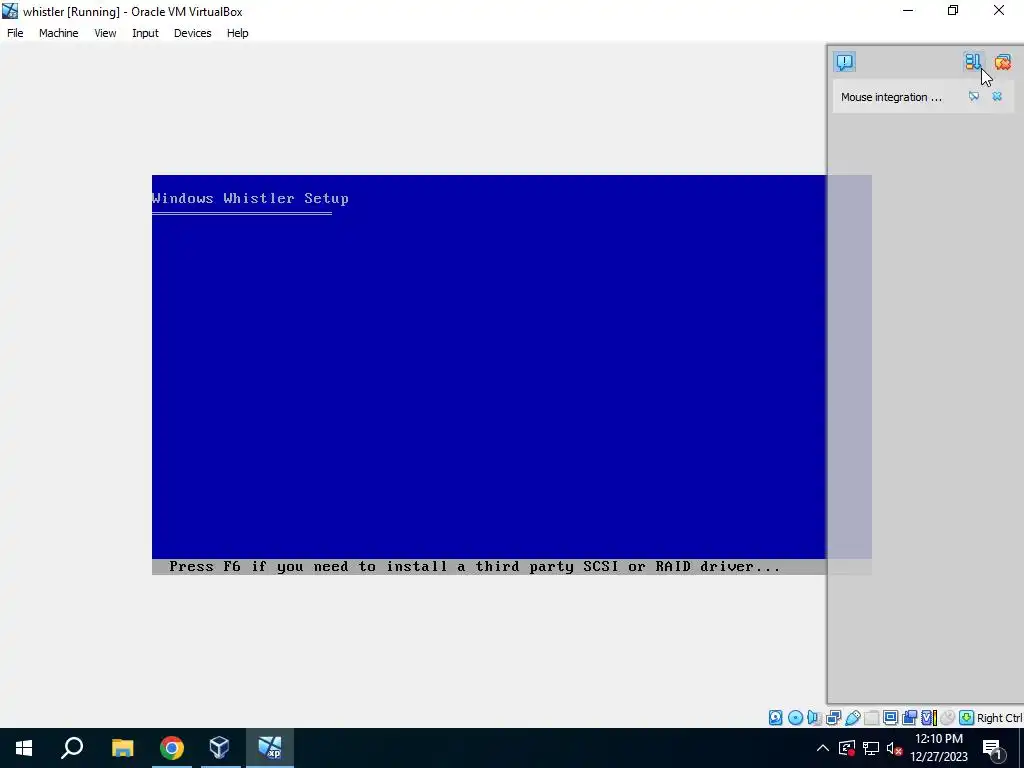The image size is (1024, 768).
Task: Switch to VirtualBox Manager taskbar icon
Action: pyautogui.click(x=219, y=748)
